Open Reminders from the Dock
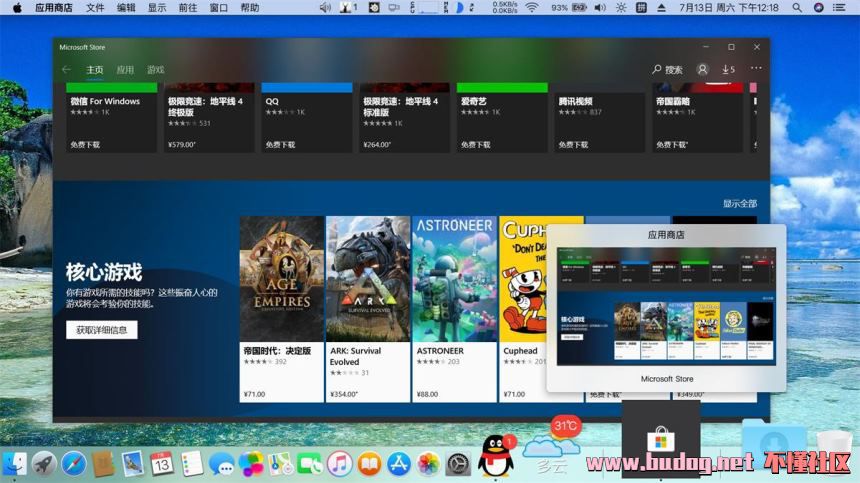860x483 pixels. point(192,464)
